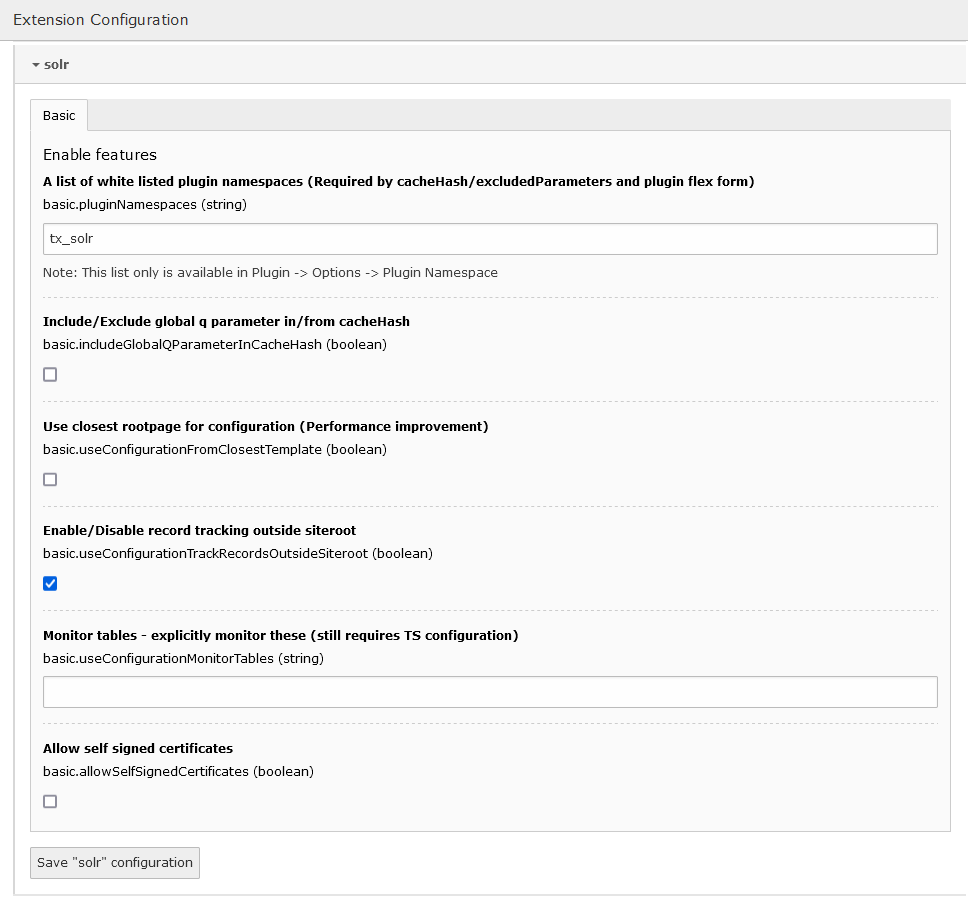Focus the empty Monitor tables input field
The height and width of the screenshot is (897, 968).
490,692
